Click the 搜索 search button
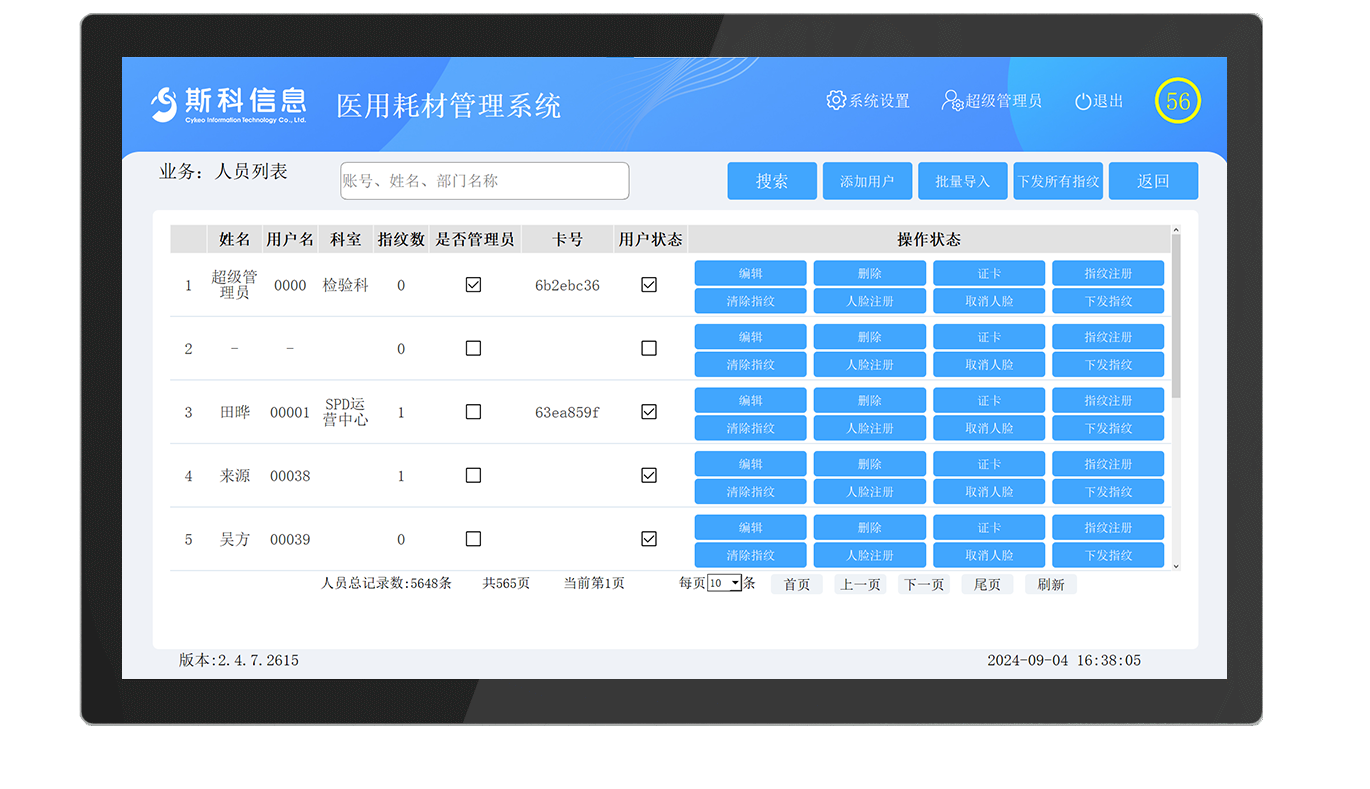 (772, 181)
